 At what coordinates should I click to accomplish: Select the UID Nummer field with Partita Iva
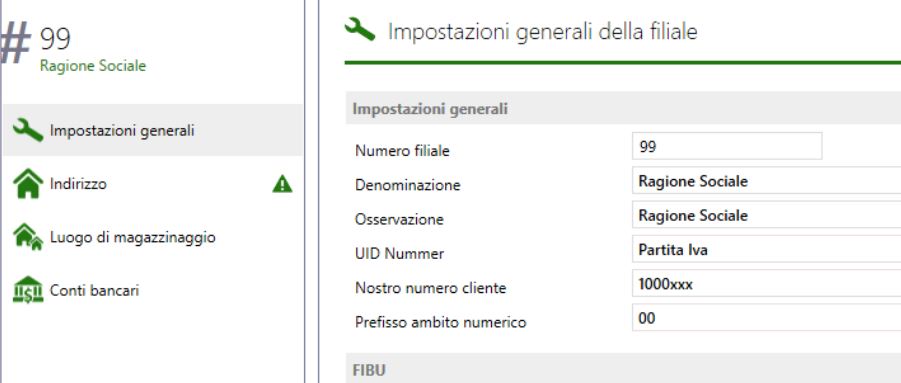click(767, 250)
